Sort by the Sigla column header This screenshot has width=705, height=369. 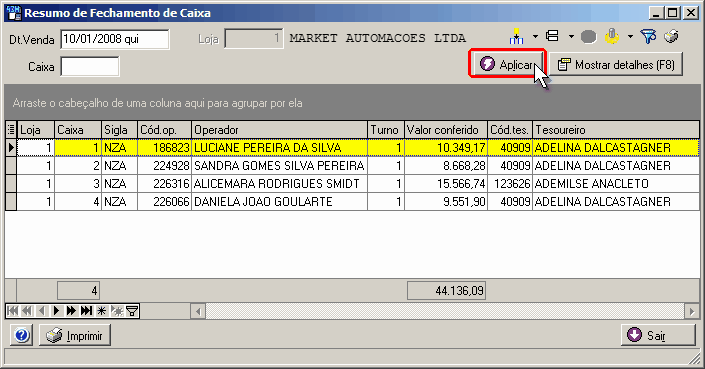click(x=120, y=130)
